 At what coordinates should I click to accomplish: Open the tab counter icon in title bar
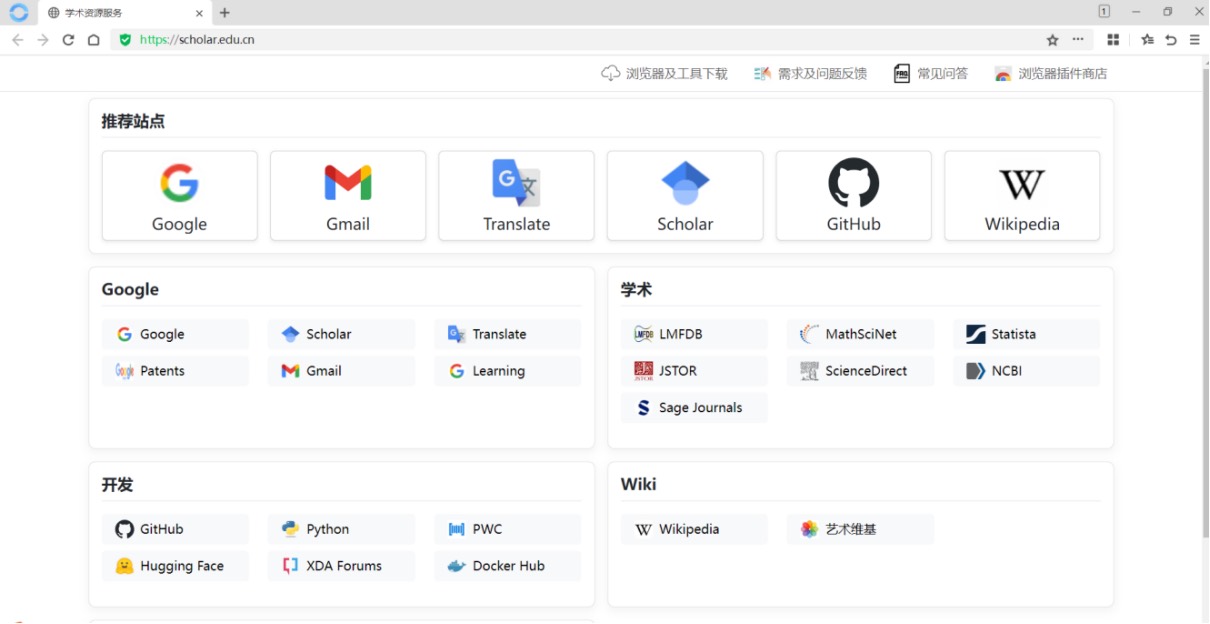1104,12
